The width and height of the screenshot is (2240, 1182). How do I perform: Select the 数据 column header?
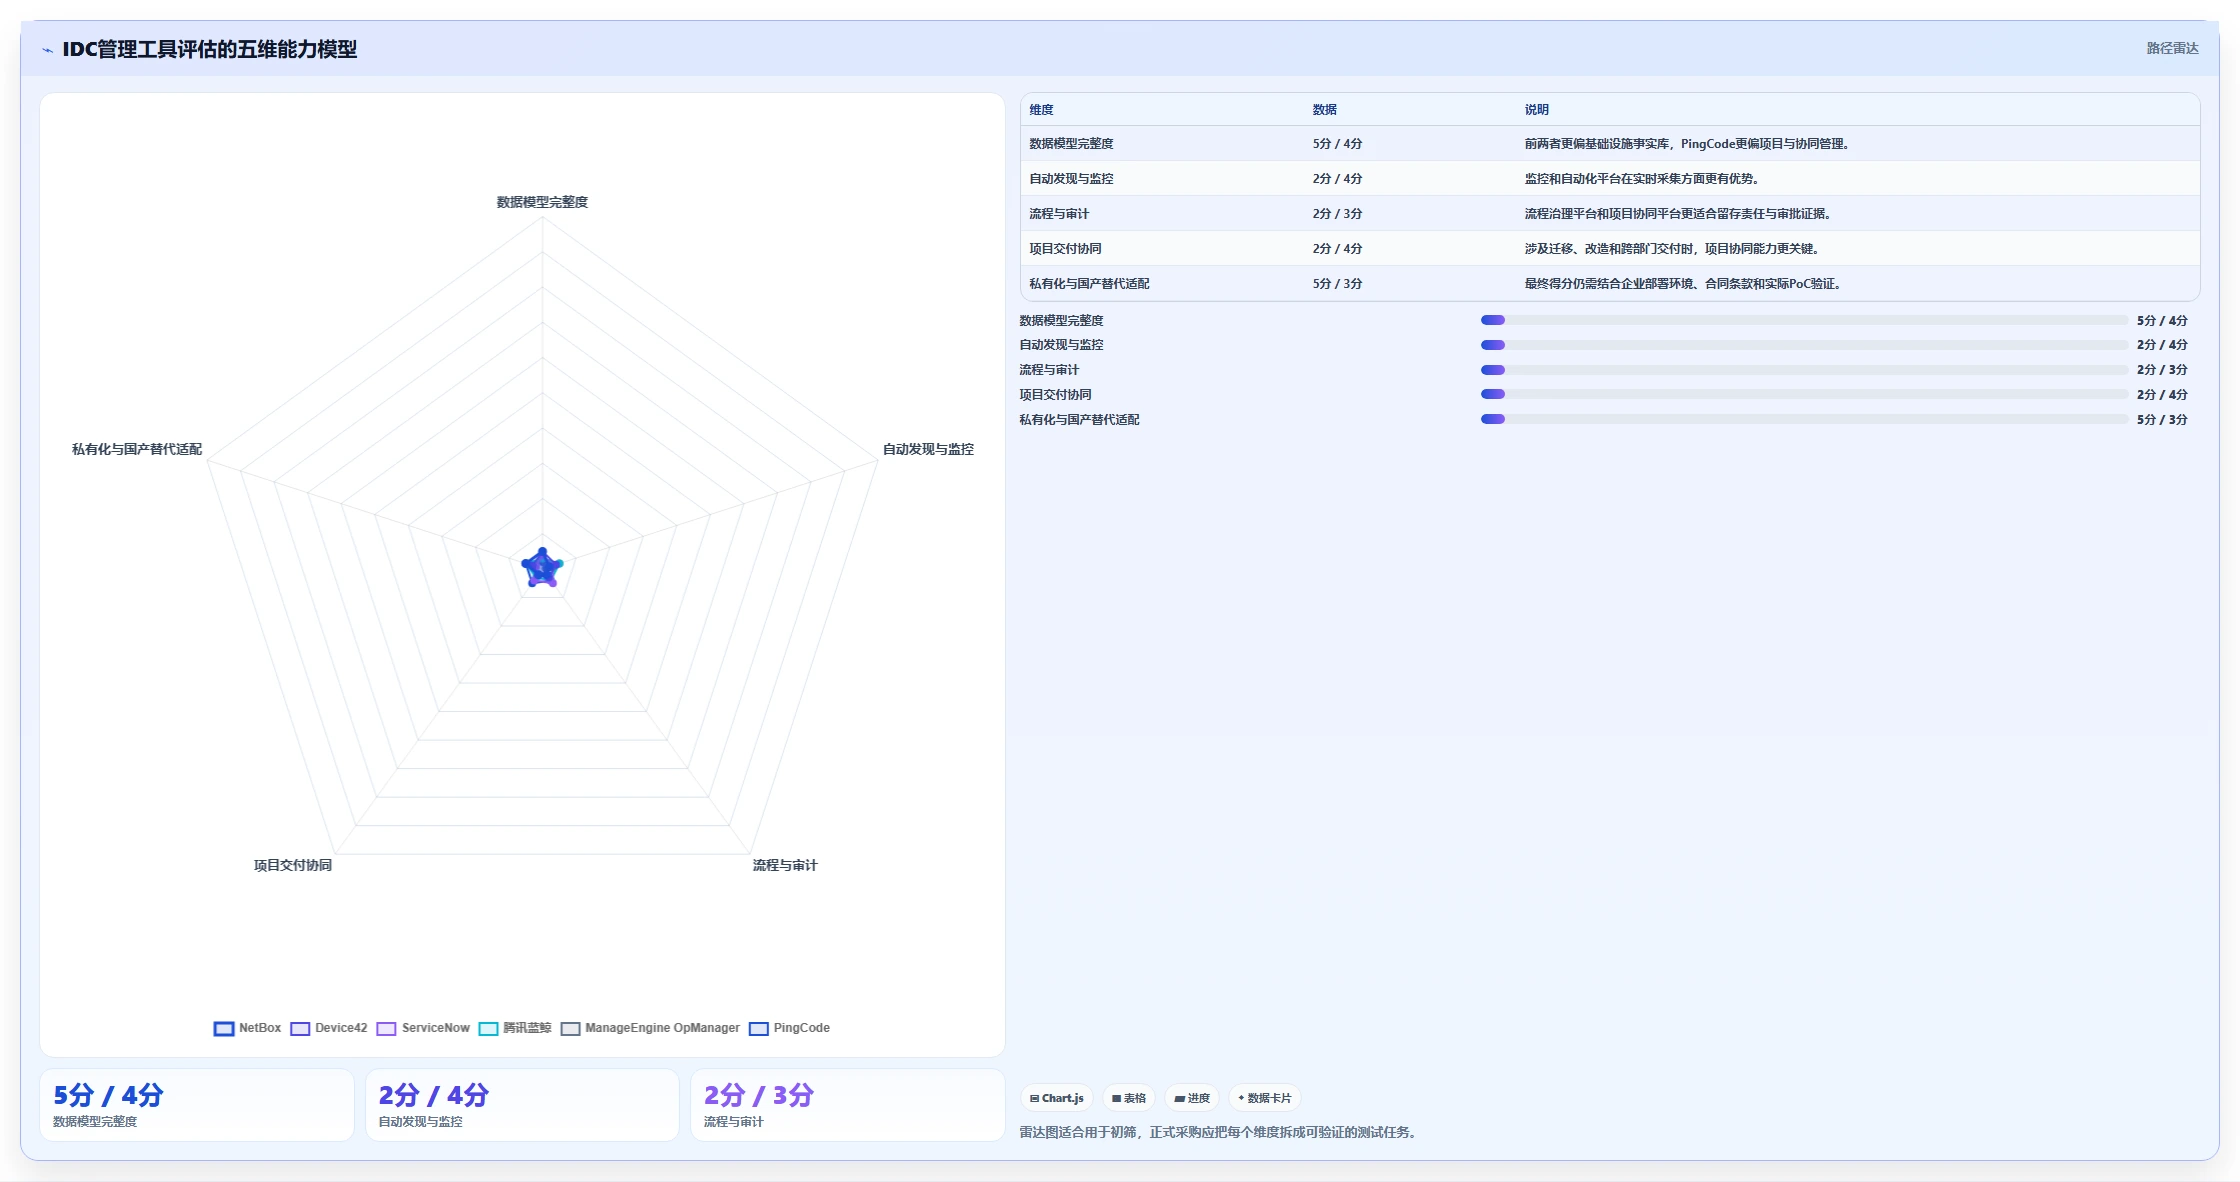1325,110
